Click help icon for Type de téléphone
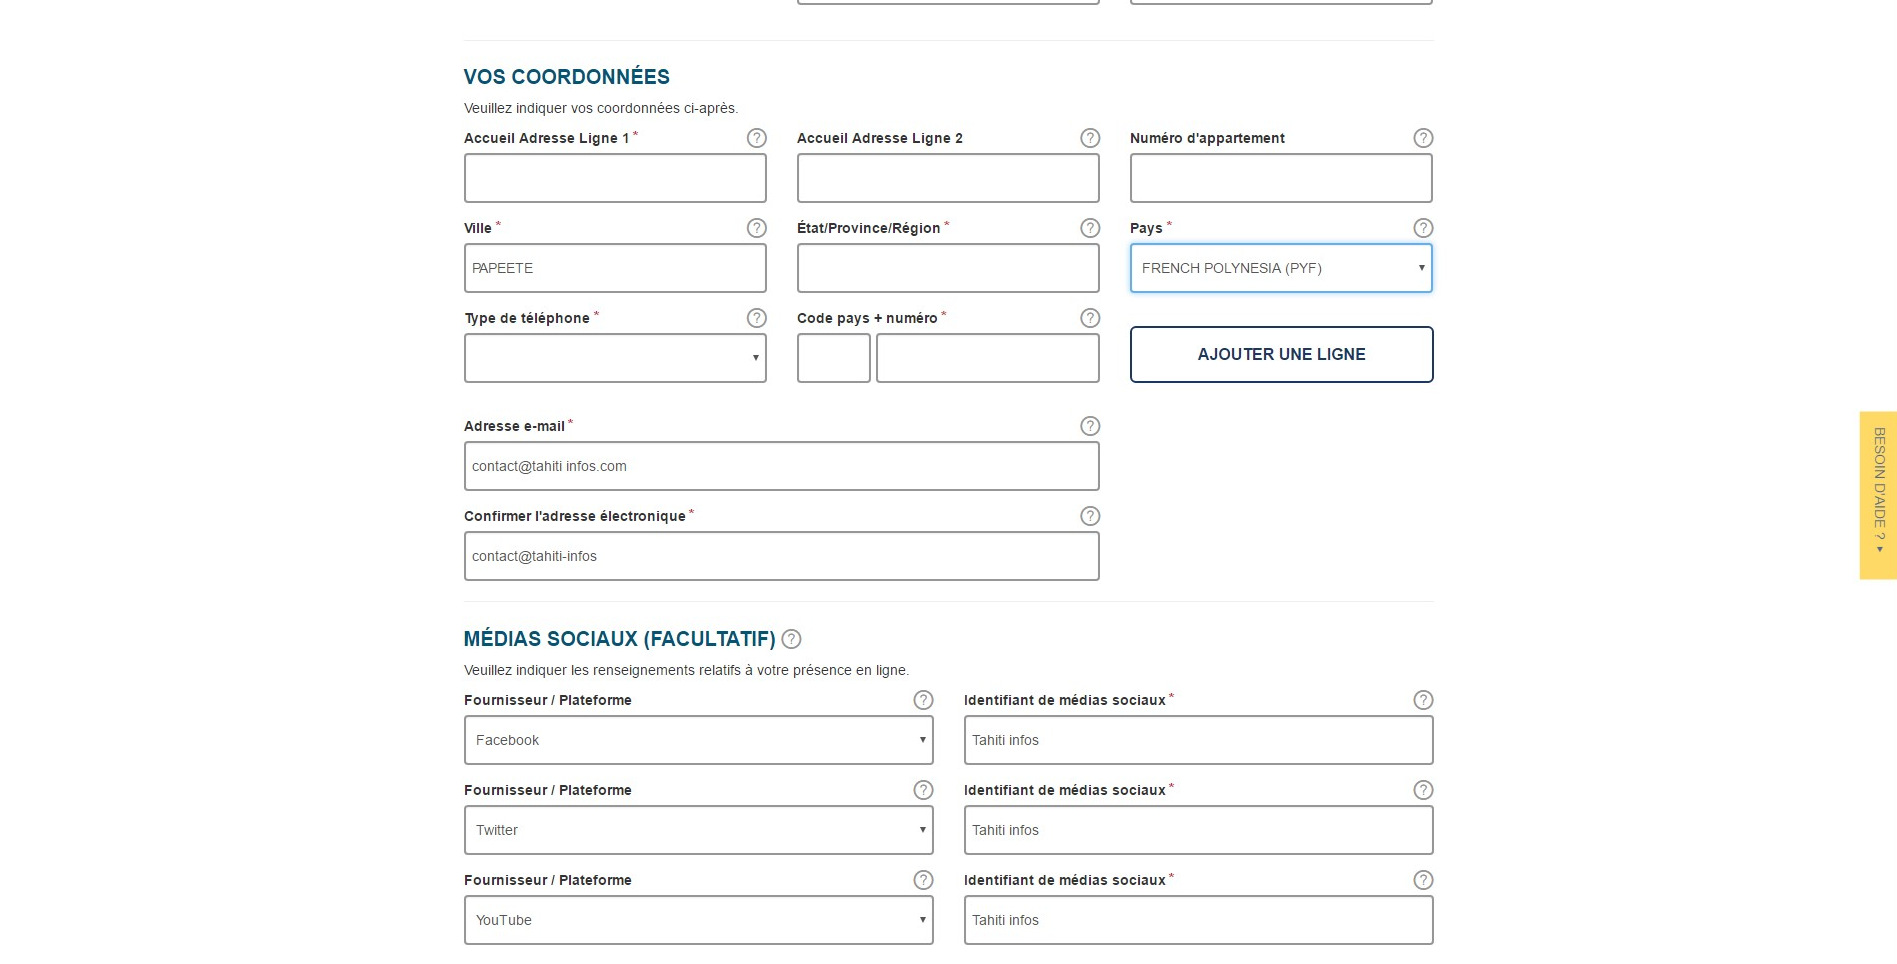1897x964 pixels. tap(756, 318)
